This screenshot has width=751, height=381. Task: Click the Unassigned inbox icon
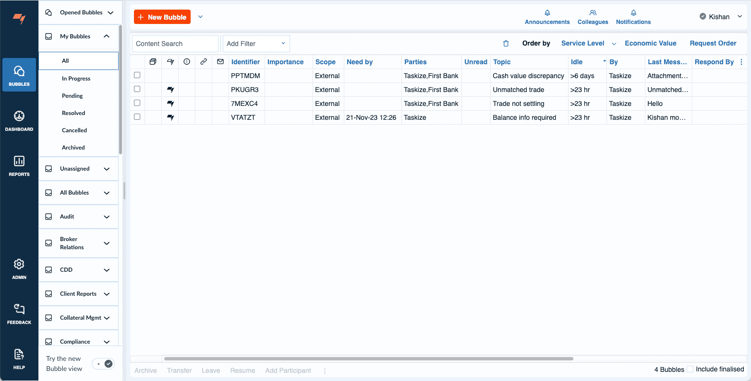[x=48, y=169]
